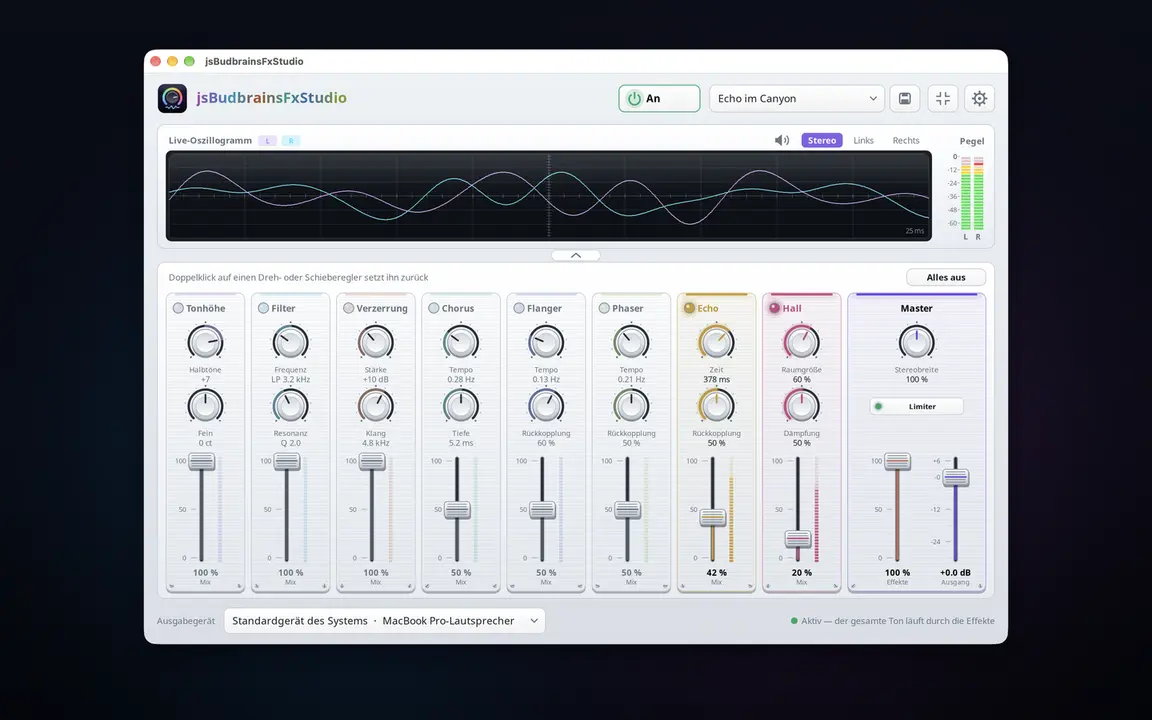Click inside the live oscillogram display
This screenshot has width=1152, height=720.
coord(549,196)
